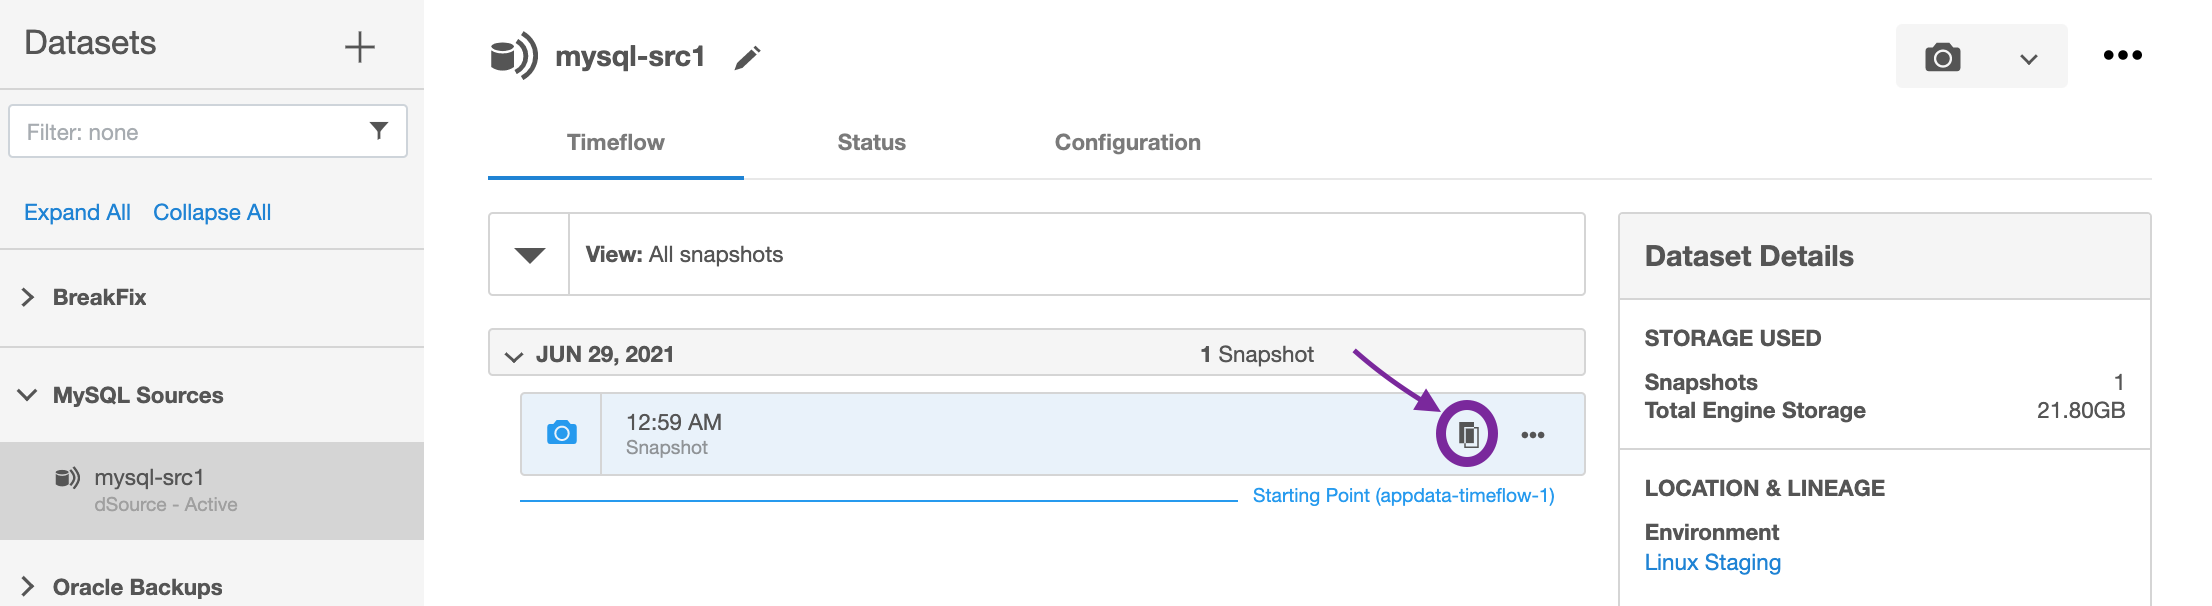Screen dimensions: 2212x606
Task: Open the Linux Staging environment link
Action: 1713,562
